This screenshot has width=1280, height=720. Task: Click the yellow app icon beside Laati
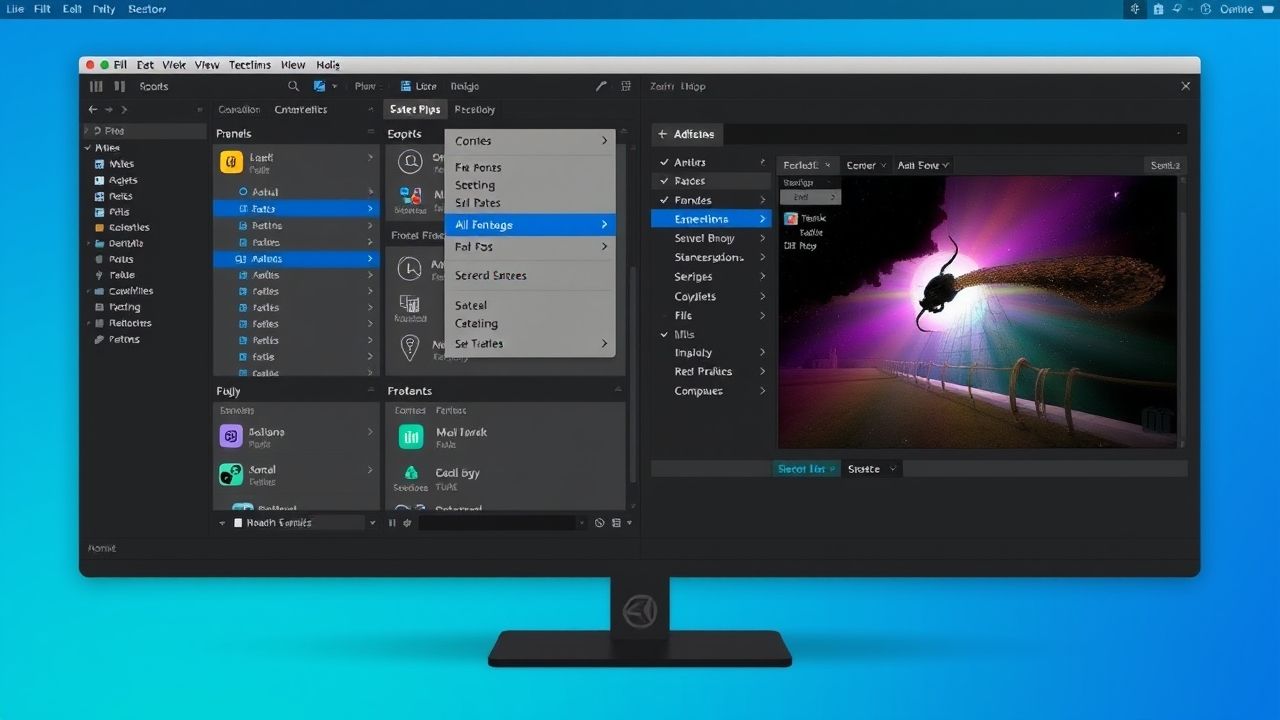pyautogui.click(x=231, y=162)
